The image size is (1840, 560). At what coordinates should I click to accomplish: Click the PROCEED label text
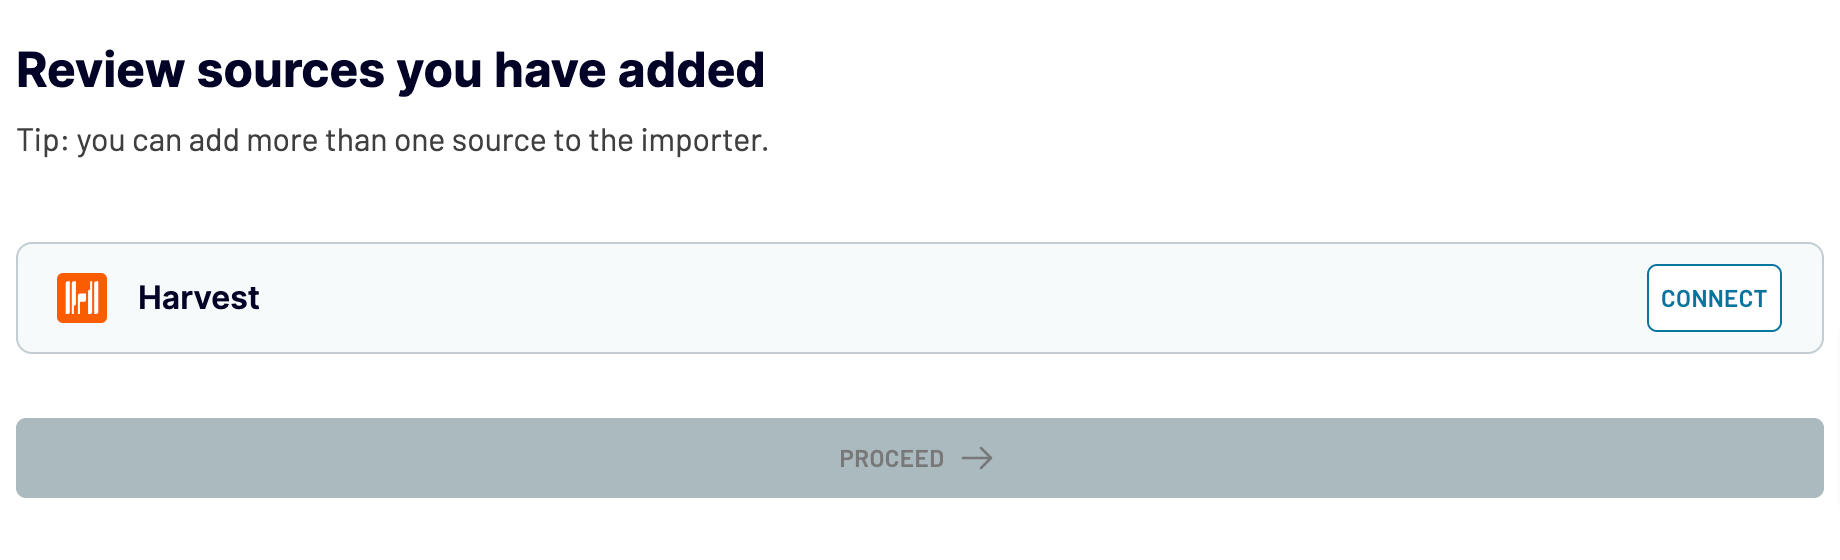click(892, 459)
